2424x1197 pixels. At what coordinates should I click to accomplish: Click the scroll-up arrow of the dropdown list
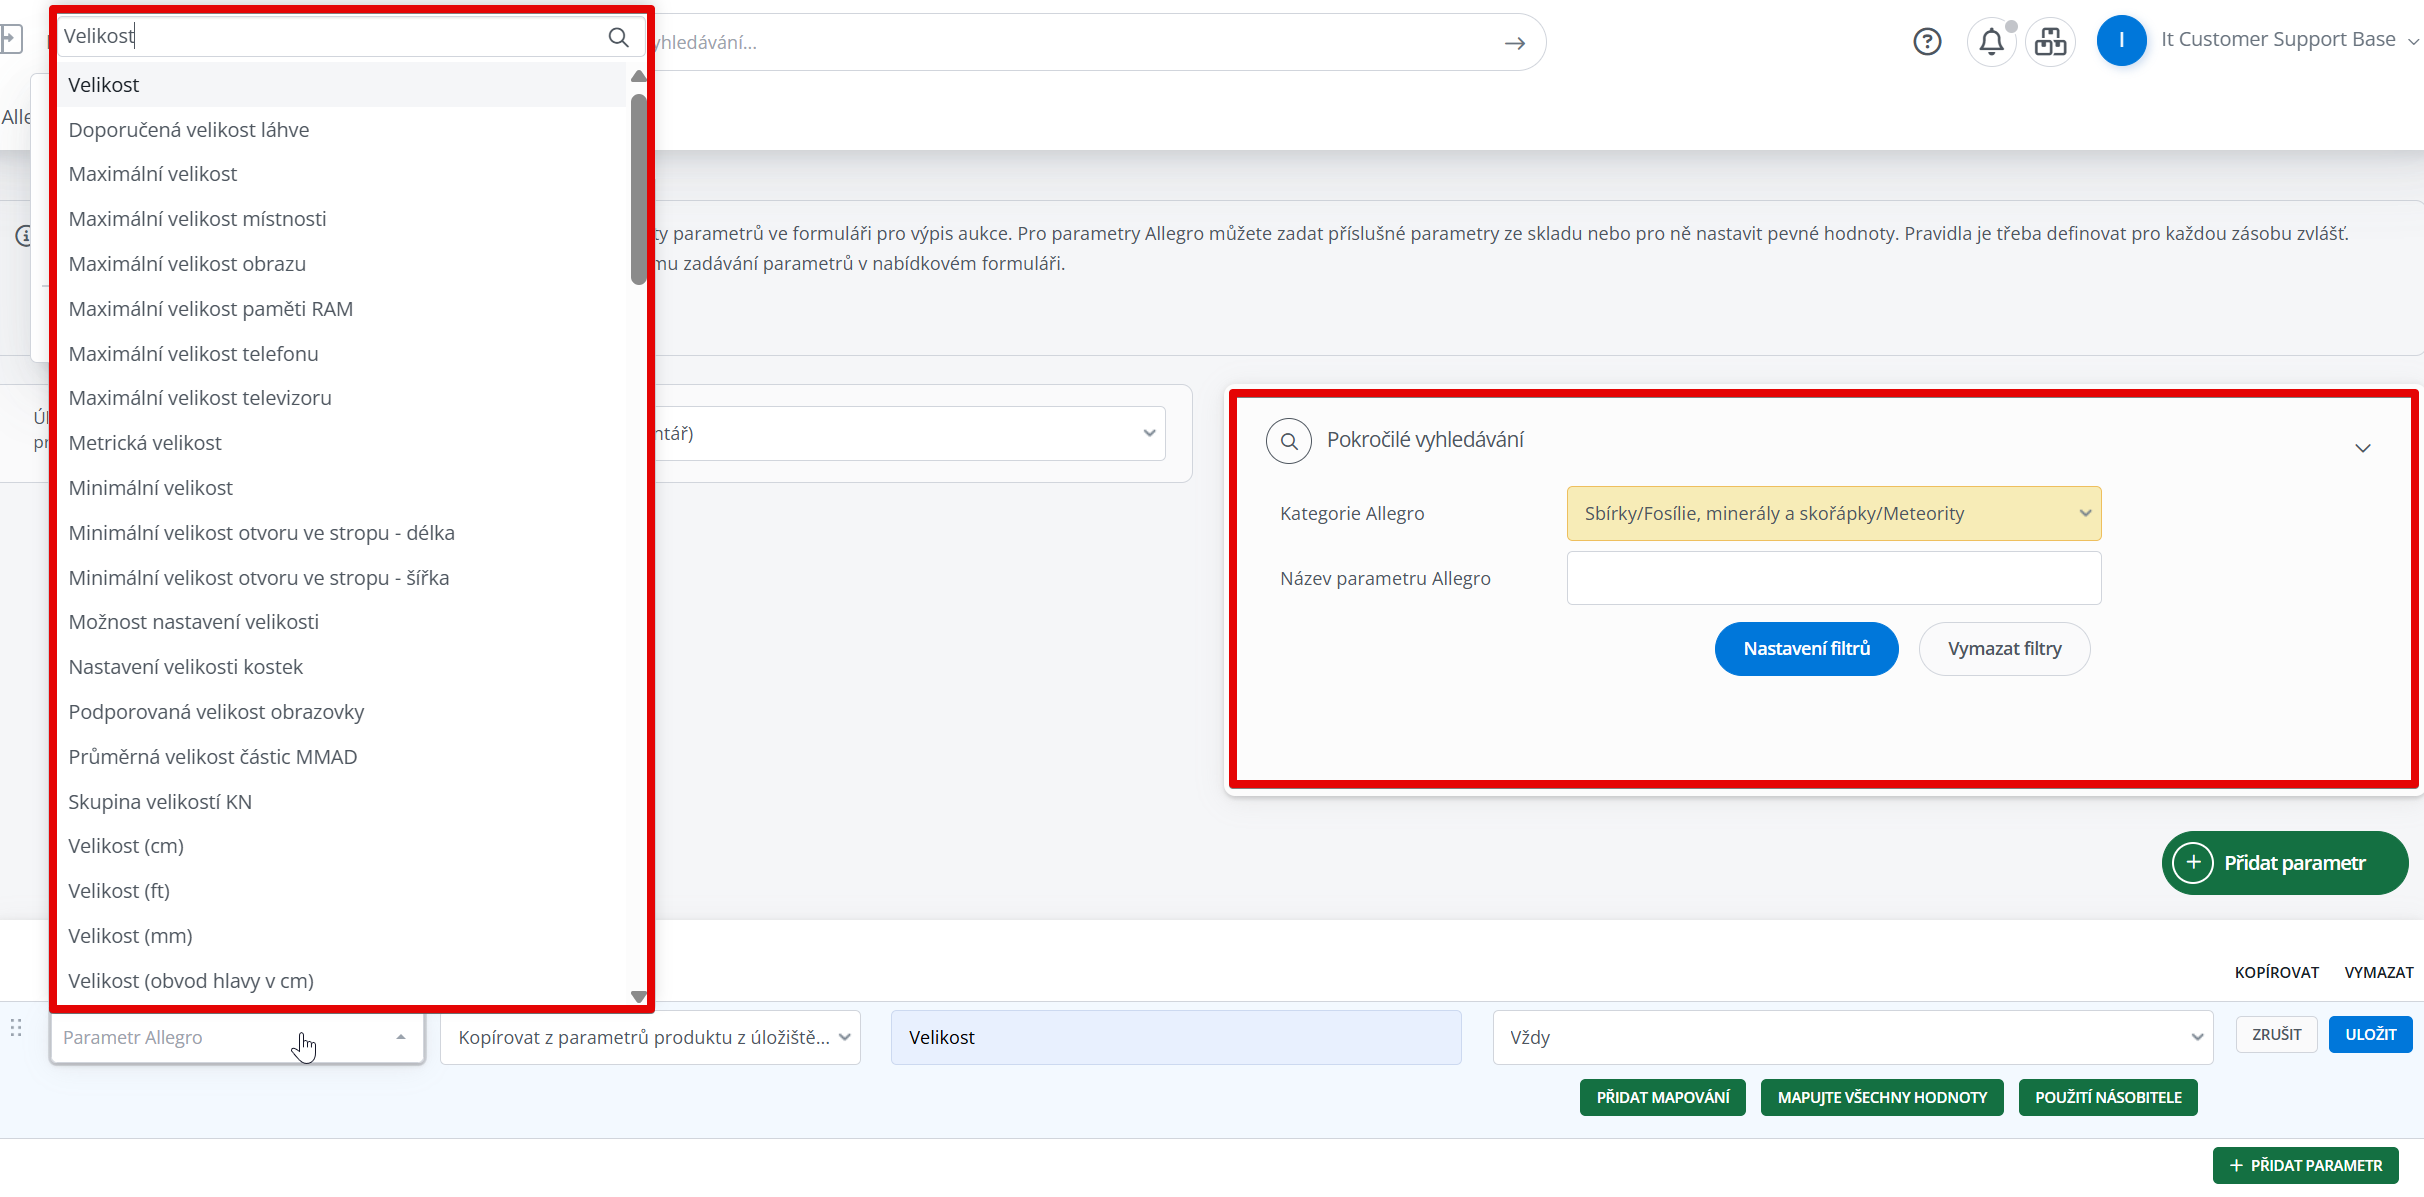click(x=639, y=76)
